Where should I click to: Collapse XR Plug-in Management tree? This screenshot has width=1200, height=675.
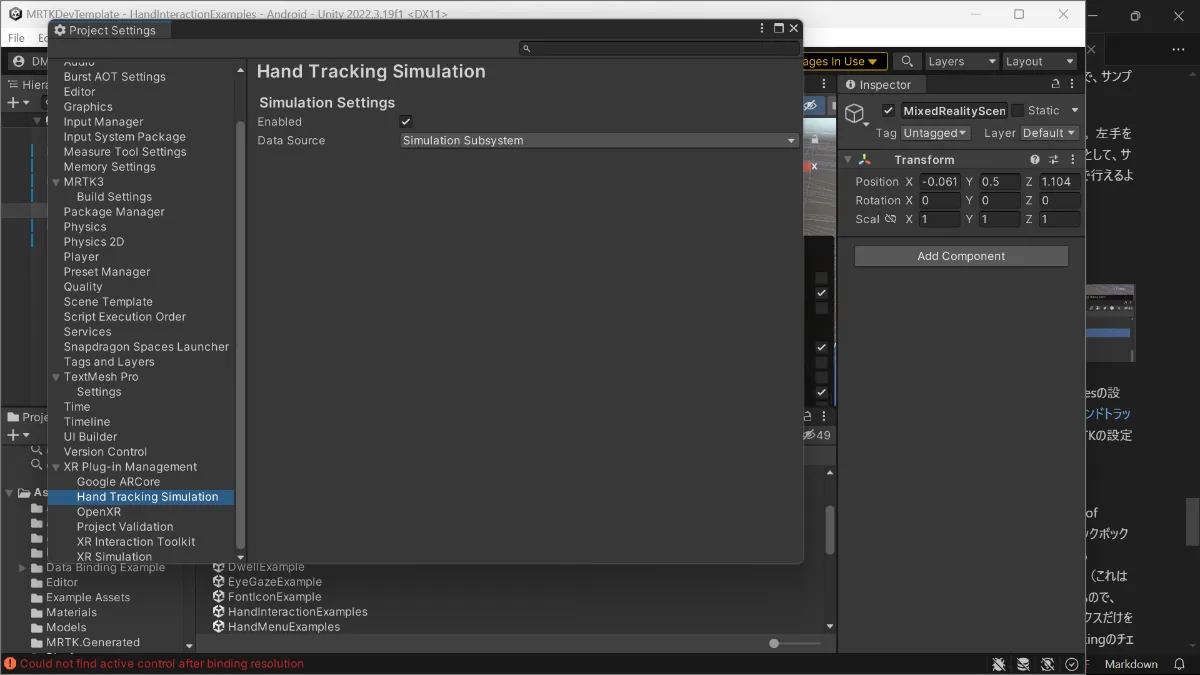click(57, 467)
